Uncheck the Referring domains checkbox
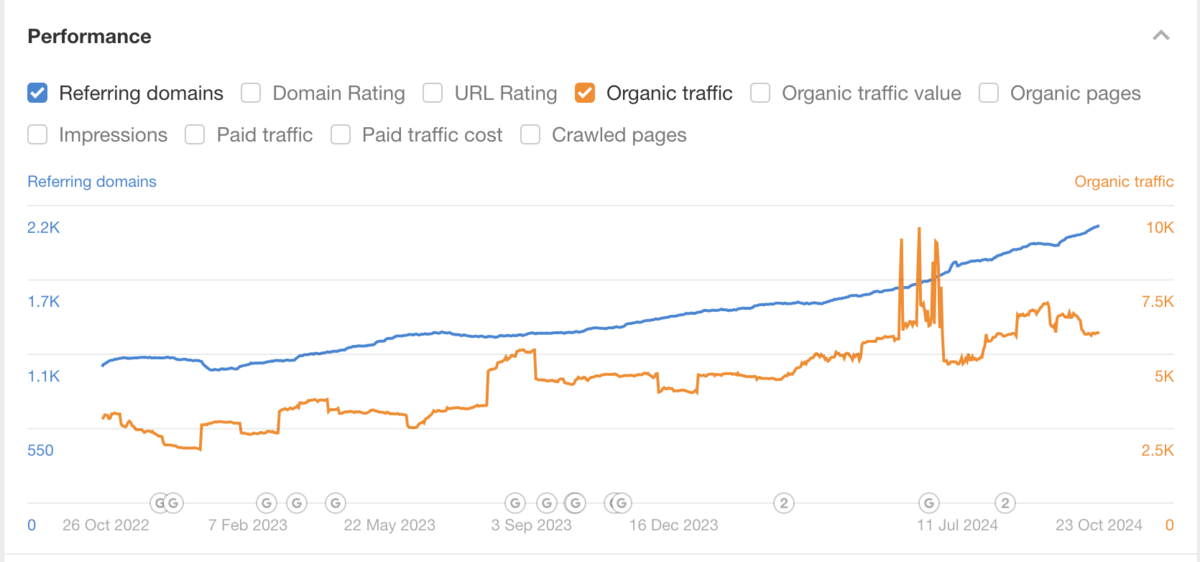The width and height of the screenshot is (1200, 562). [38, 93]
